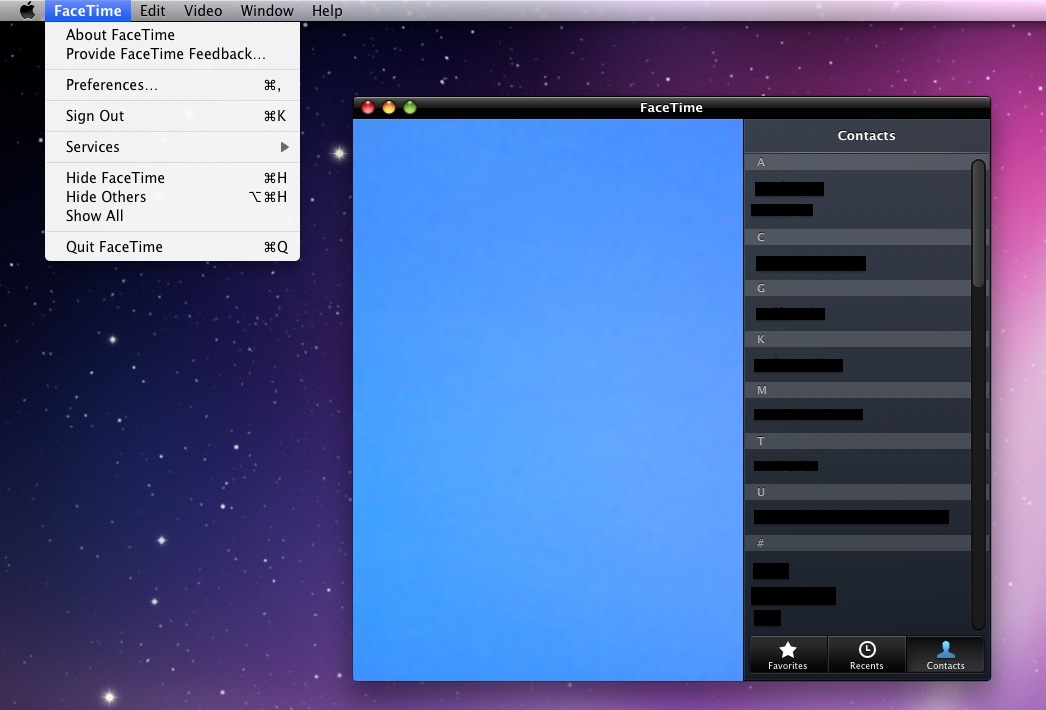Viewport: 1046px width, 710px height.
Task: Choose About FaceTime
Action: (172, 35)
